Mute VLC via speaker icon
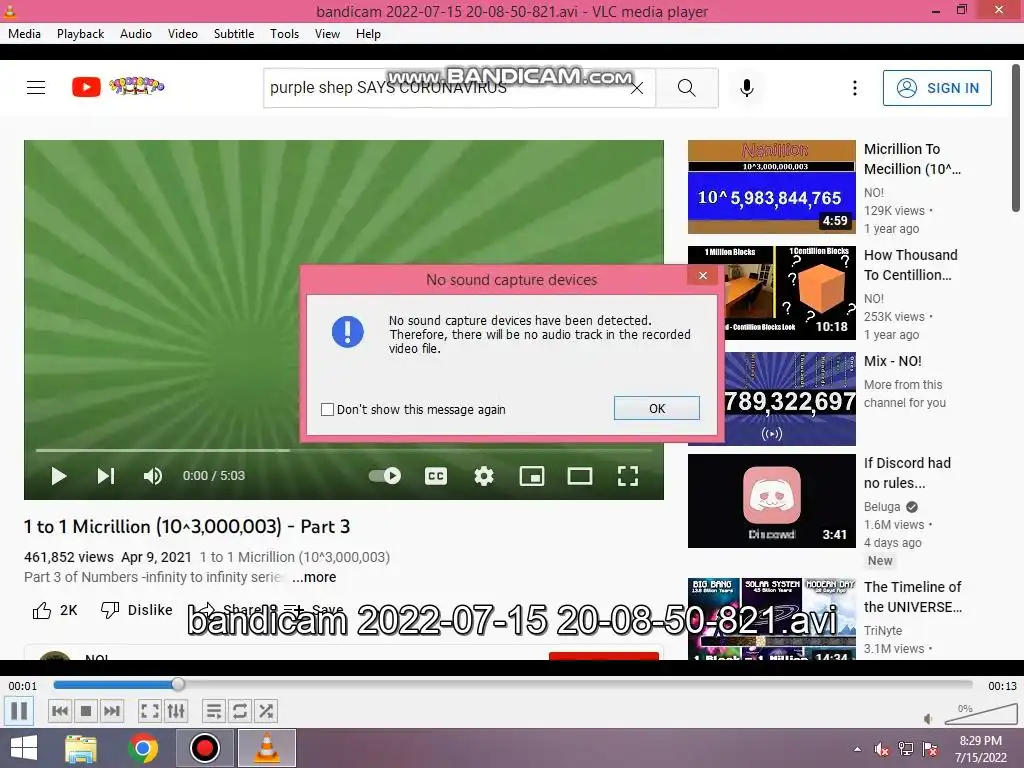The width and height of the screenshot is (1024, 768). (x=928, y=719)
